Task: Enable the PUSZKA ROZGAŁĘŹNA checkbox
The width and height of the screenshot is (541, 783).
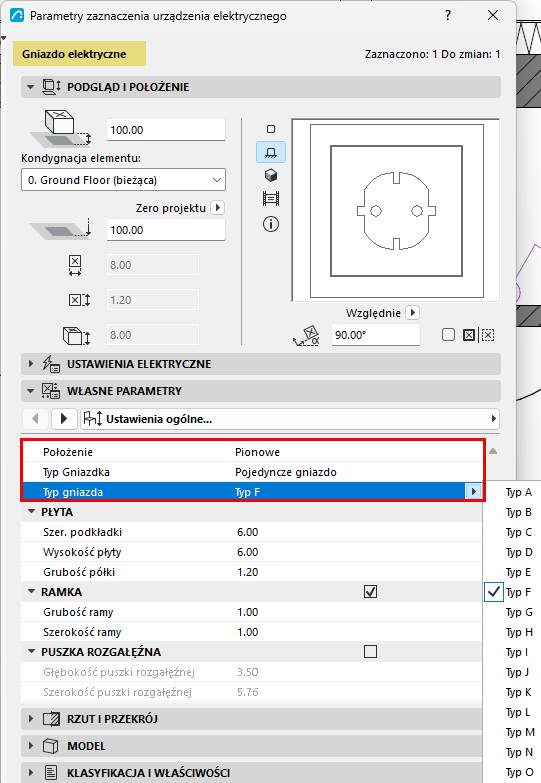Action: (x=370, y=652)
